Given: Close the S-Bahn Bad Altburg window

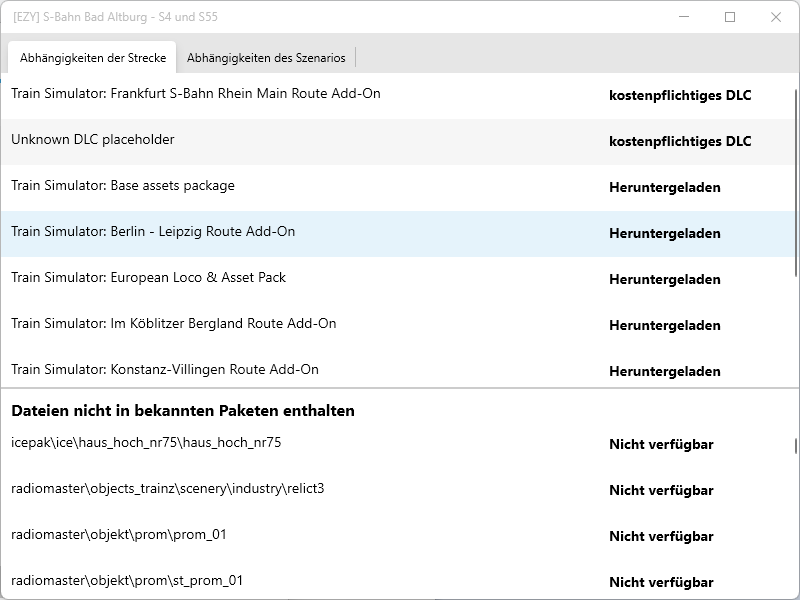Looking at the screenshot, I should pos(776,17).
